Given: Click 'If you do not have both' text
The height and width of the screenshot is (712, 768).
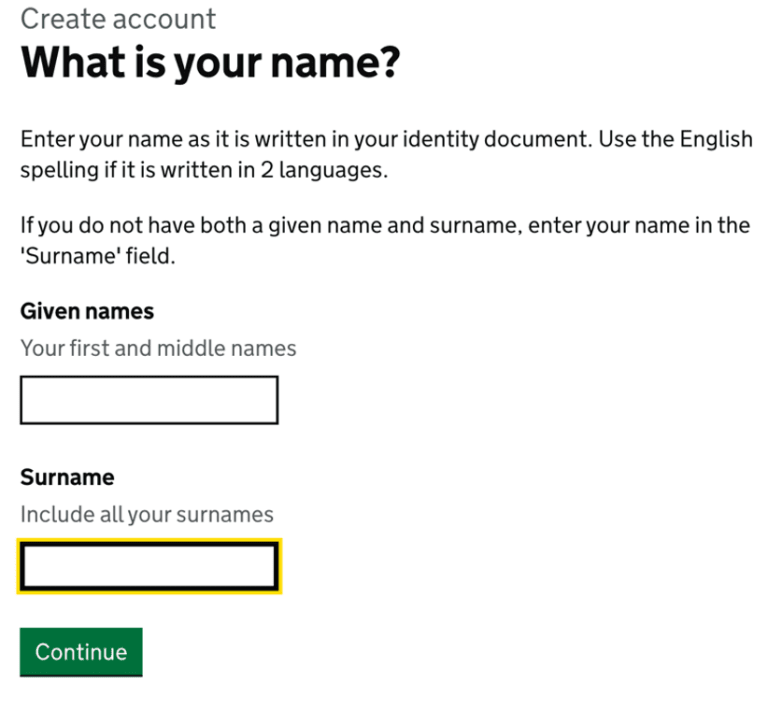Looking at the screenshot, I should (122, 225).
